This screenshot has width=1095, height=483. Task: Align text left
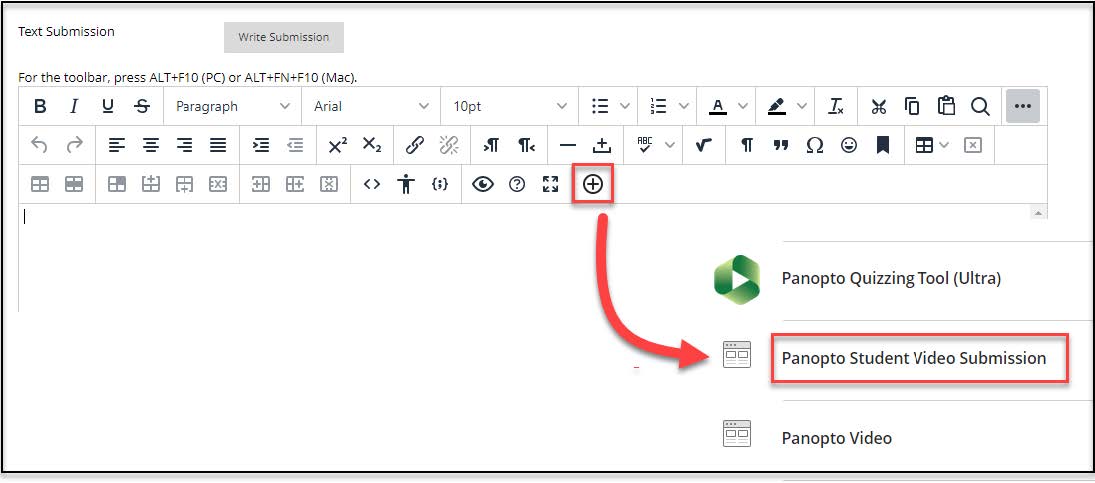(x=117, y=145)
